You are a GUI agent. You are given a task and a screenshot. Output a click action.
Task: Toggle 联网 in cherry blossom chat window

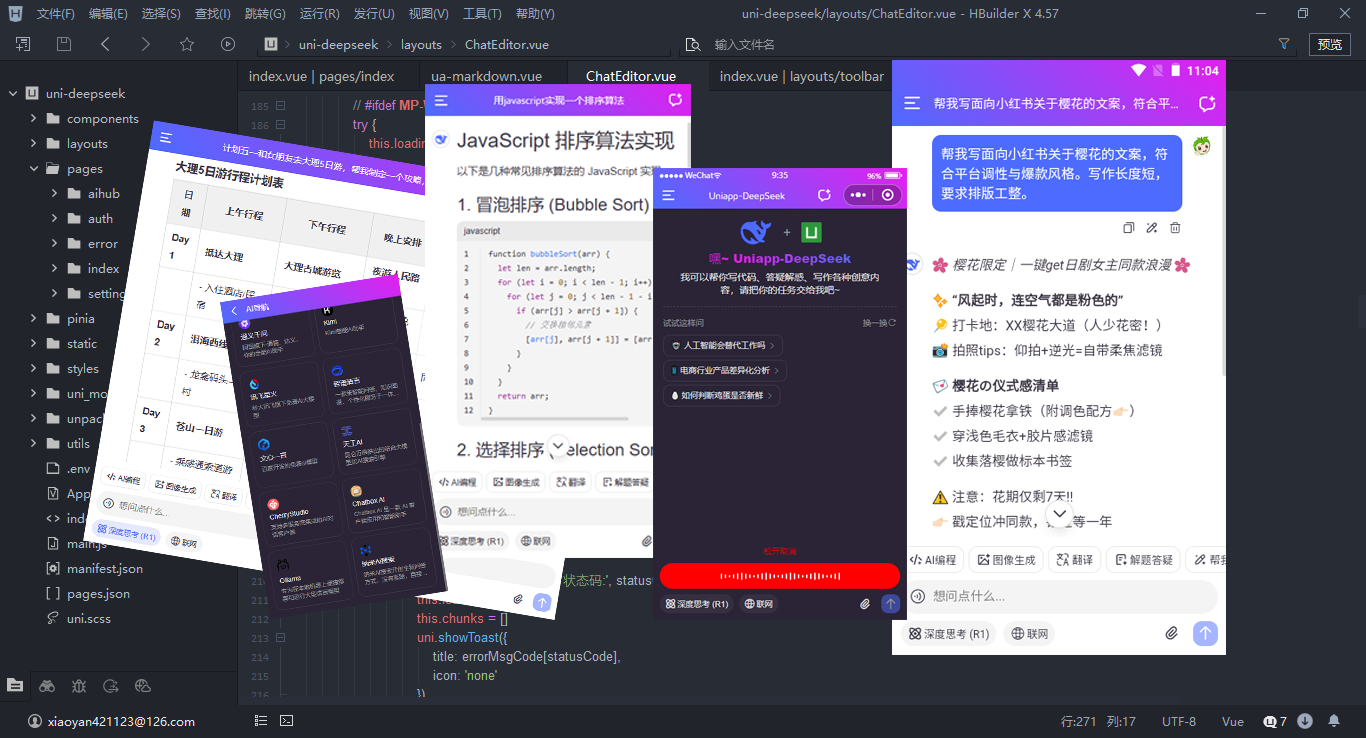click(1030, 634)
